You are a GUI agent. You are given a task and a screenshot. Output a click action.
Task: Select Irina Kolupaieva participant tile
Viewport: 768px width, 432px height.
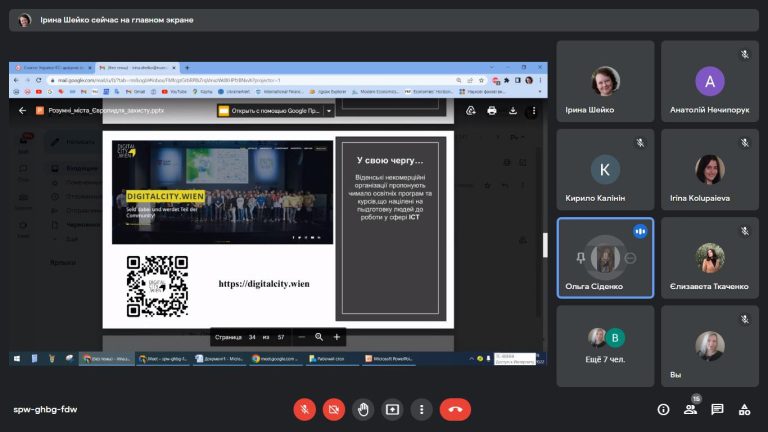(x=710, y=169)
